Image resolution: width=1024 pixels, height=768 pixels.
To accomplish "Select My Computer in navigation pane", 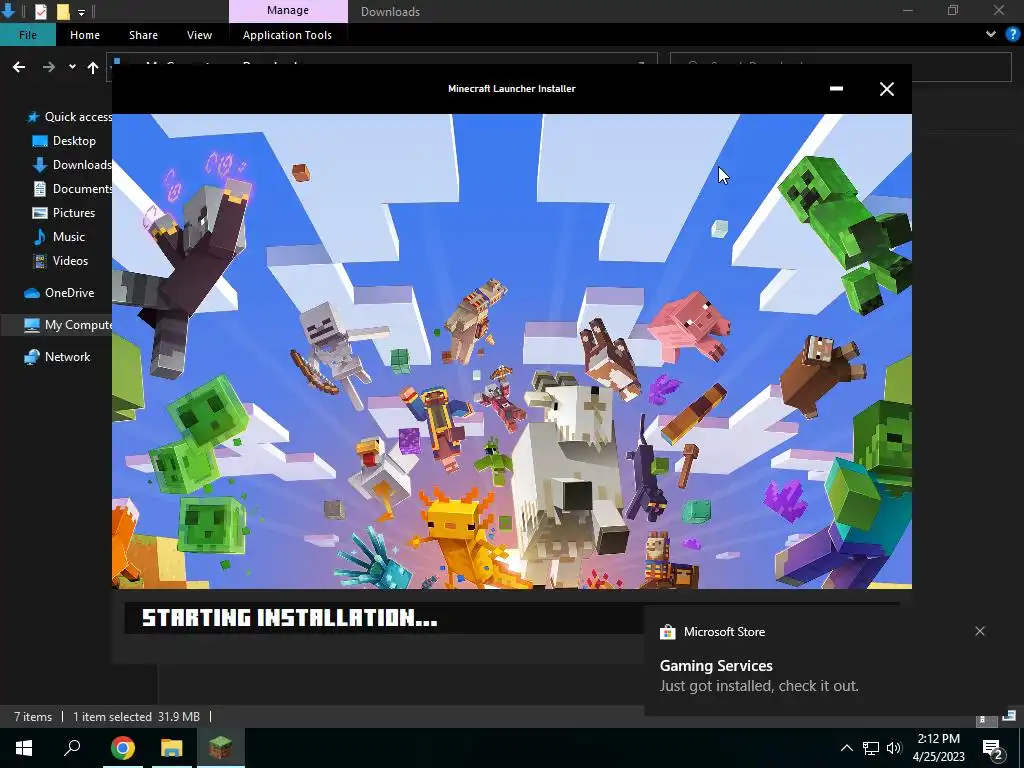I will (67, 325).
